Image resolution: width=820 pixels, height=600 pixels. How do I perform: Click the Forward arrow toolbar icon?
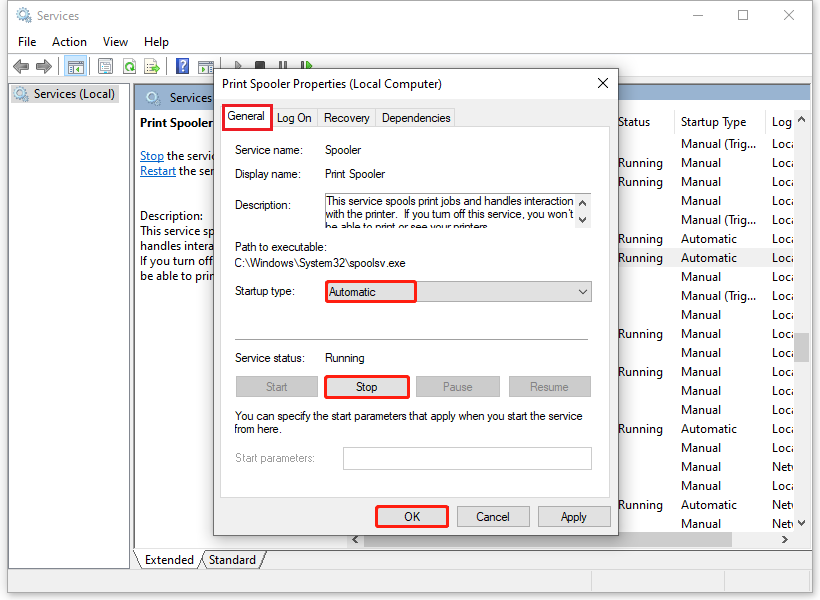coord(44,66)
